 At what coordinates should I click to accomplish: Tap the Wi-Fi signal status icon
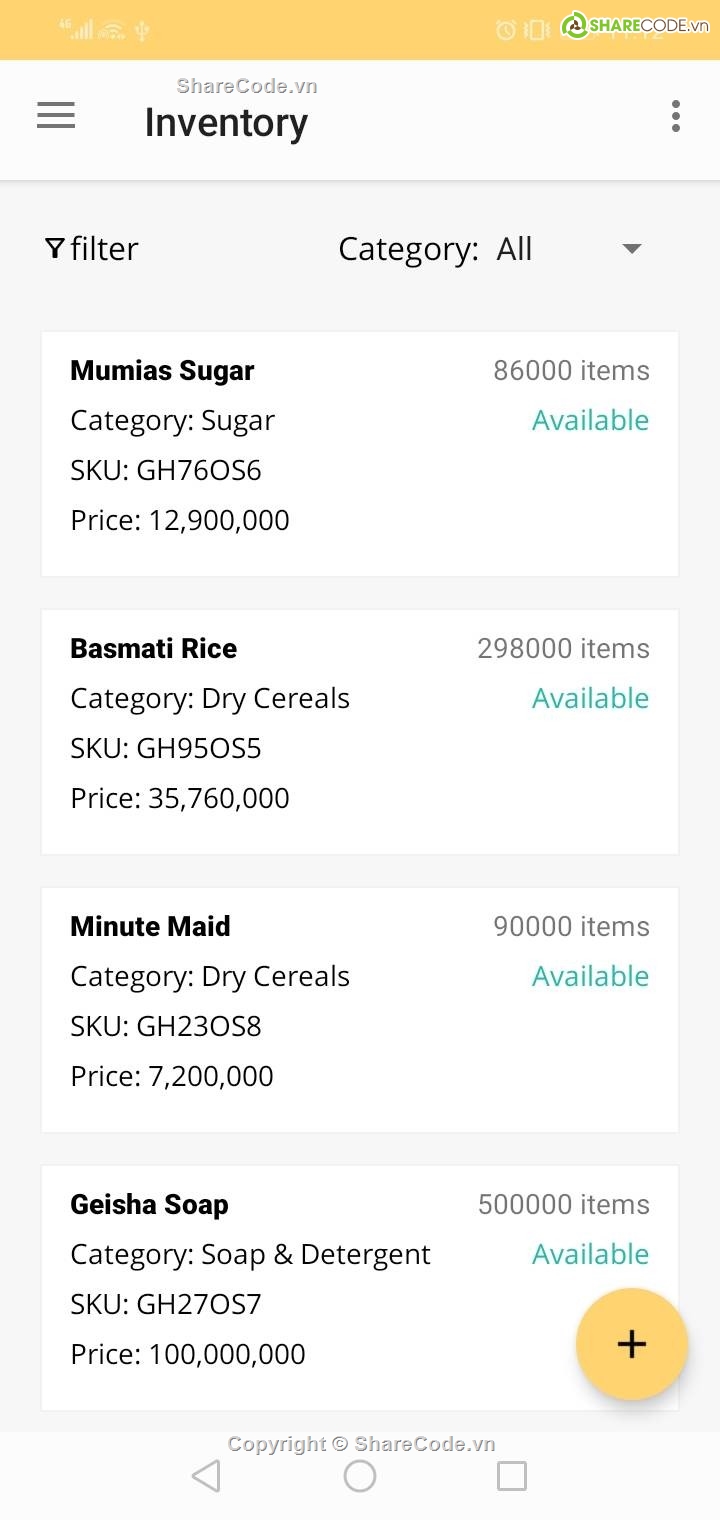pos(113,30)
